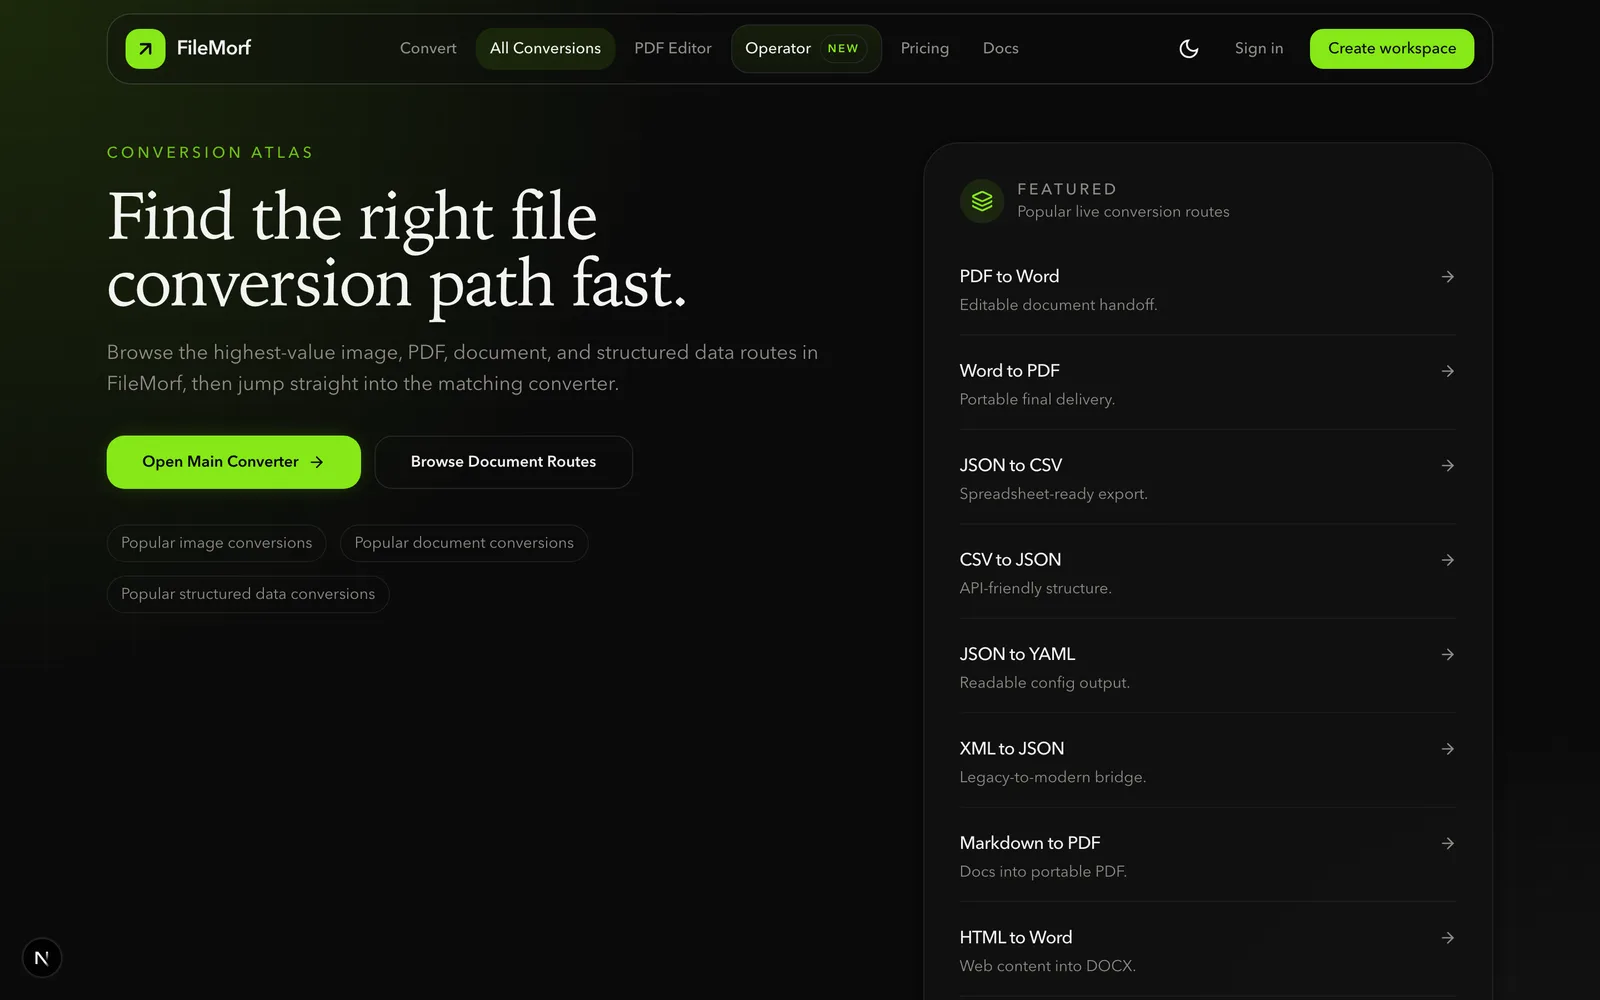Open the XML to JSON route
The image size is (1600, 1000).
(1207, 762)
